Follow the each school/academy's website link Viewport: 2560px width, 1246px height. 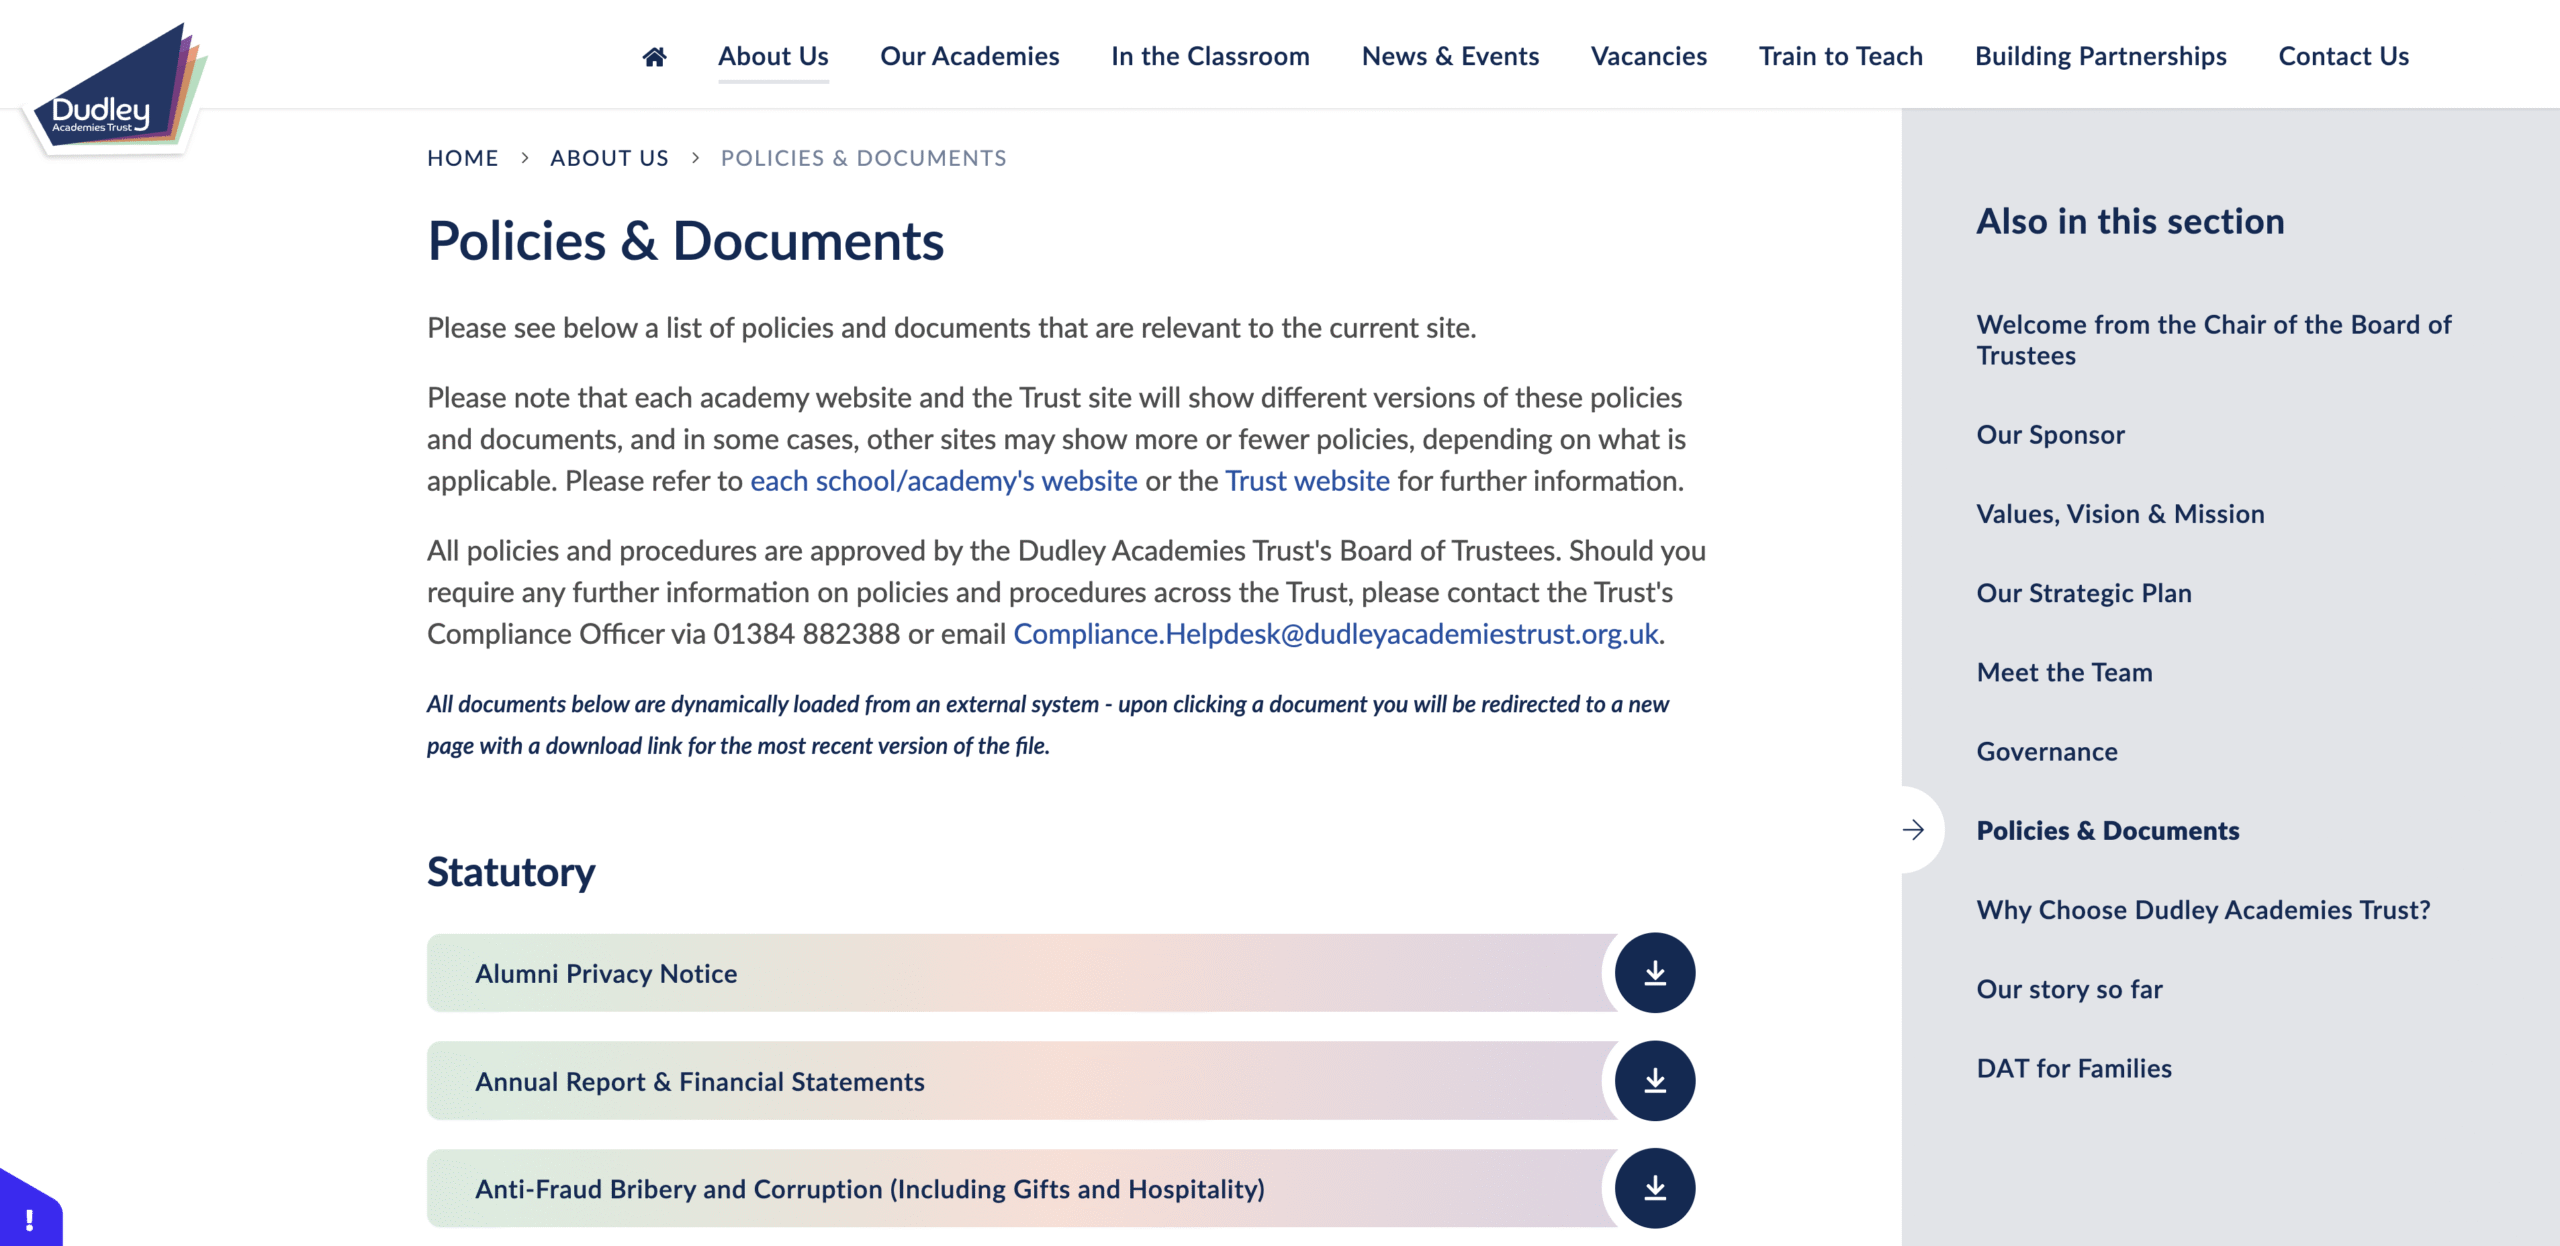pyautogui.click(x=943, y=481)
